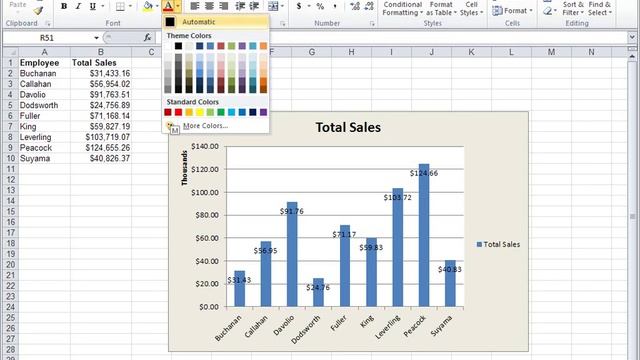This screenshot has height=360, width=640.
Task: Open the Number group dialog launcher
Action: (372, 24)
